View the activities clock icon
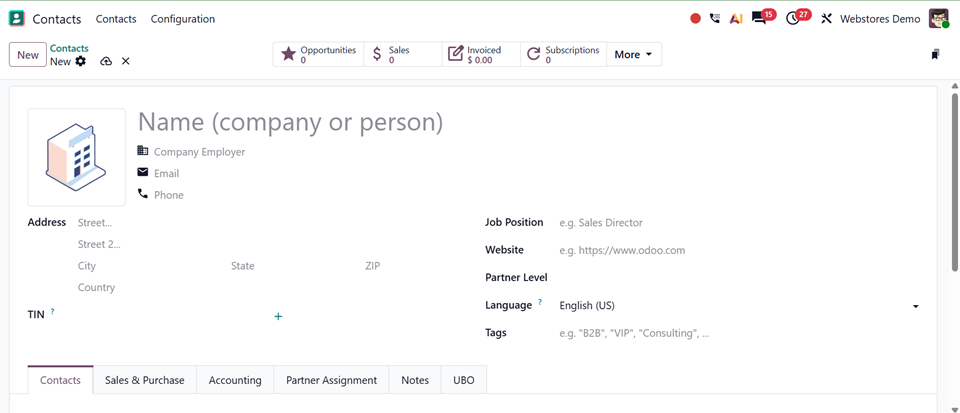This screenshot has width=960, height=413. point(793,19)
